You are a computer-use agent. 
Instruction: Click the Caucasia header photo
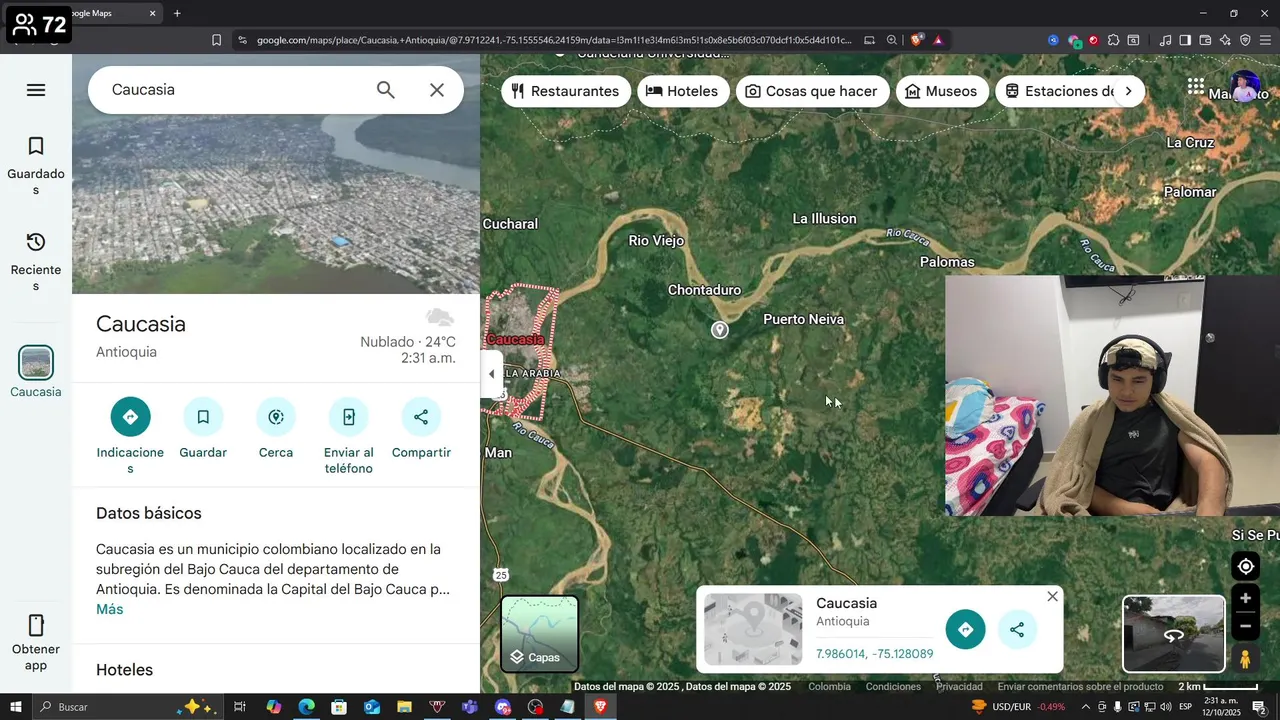[x=276, y=174]
